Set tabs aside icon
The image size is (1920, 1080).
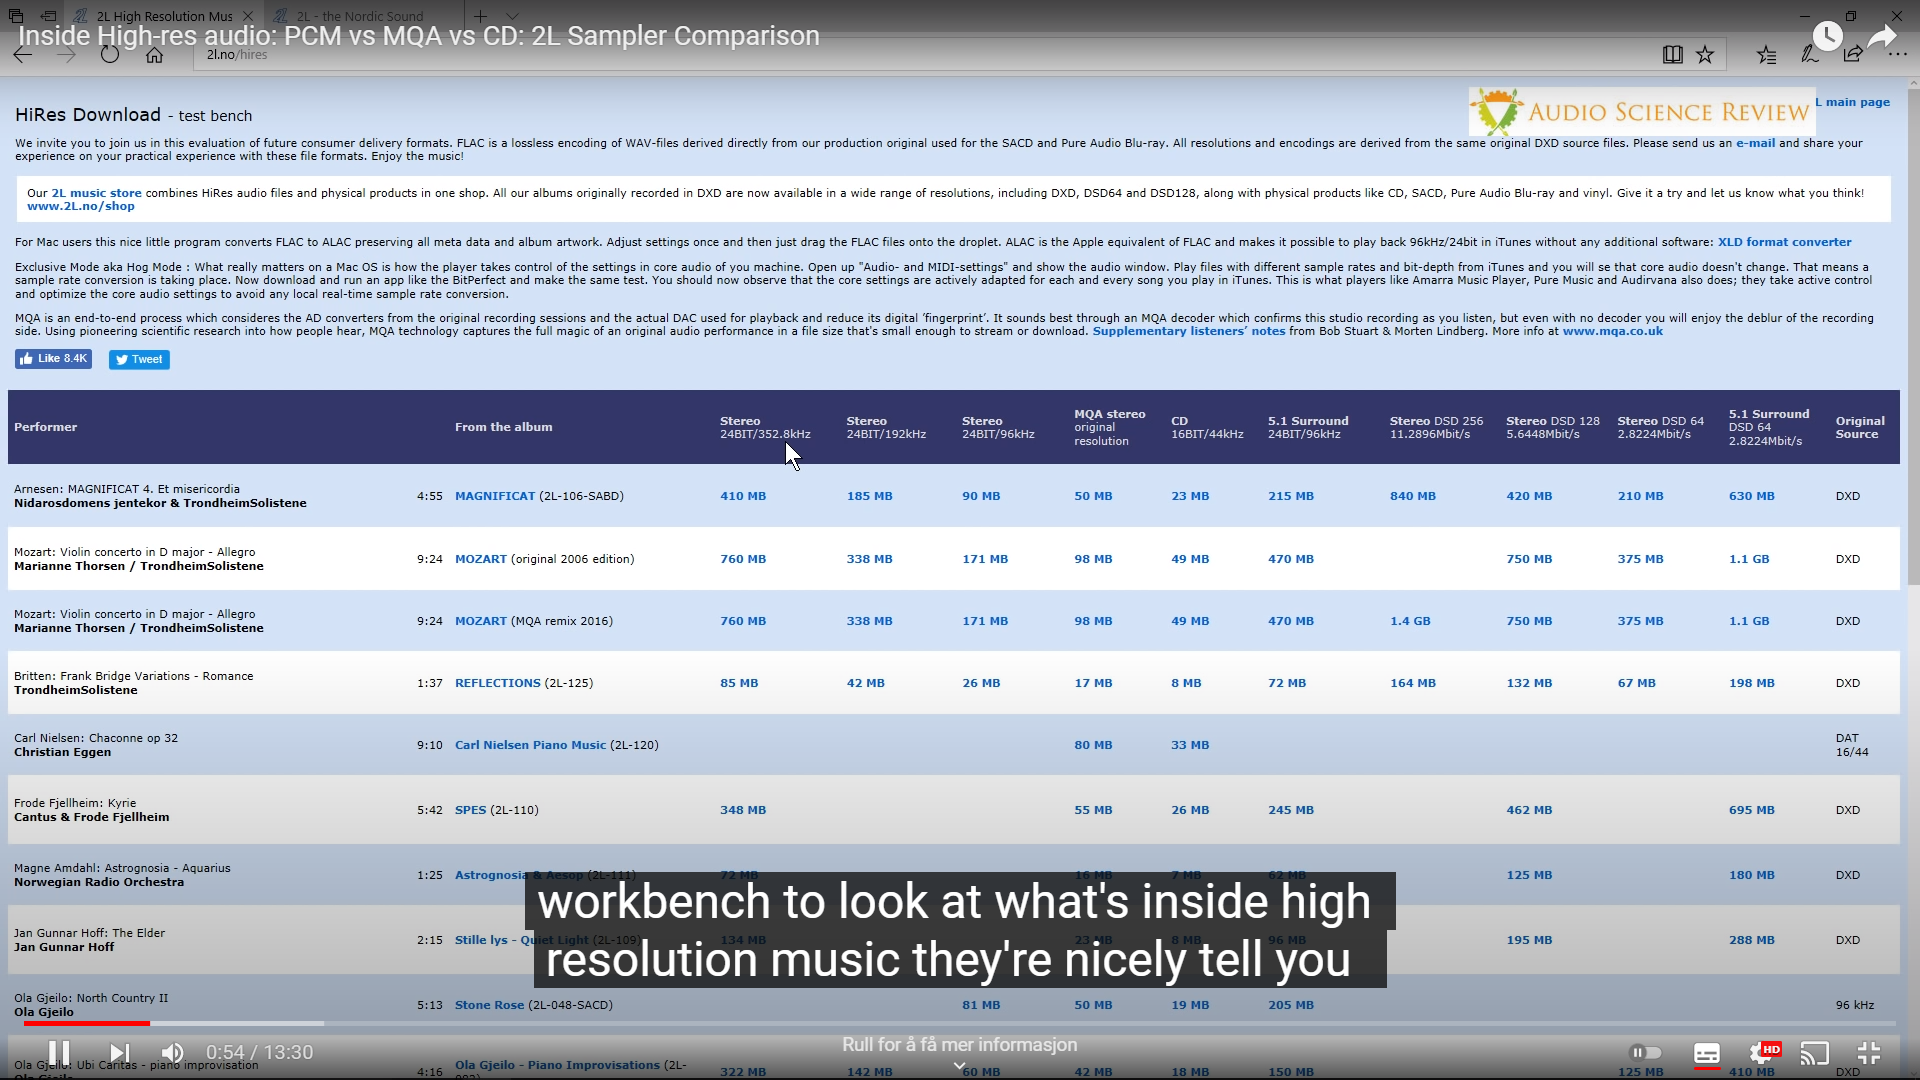coord(48,16)
